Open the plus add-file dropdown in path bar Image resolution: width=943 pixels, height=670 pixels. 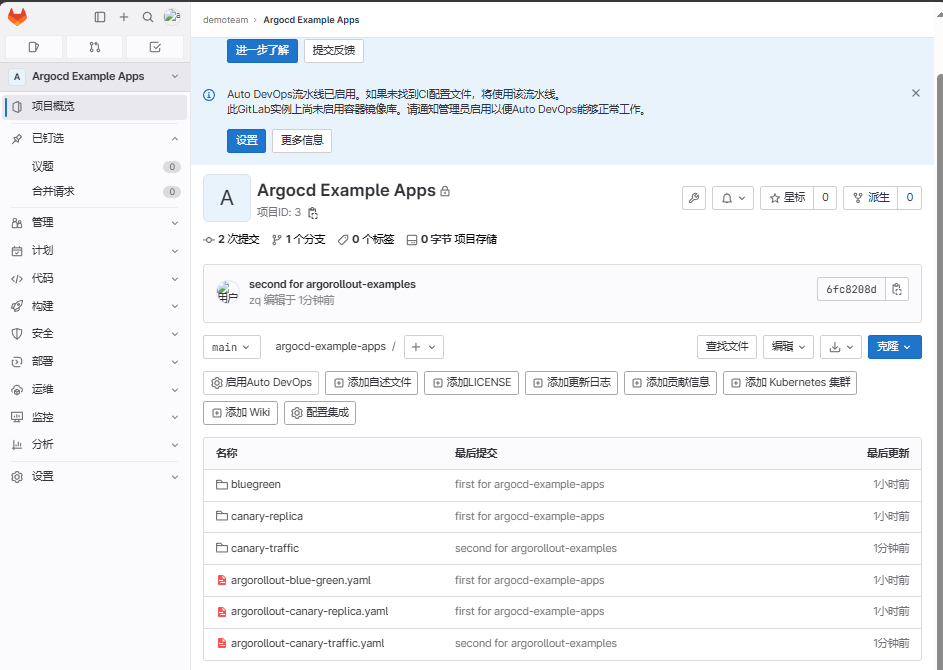[423, 347]
